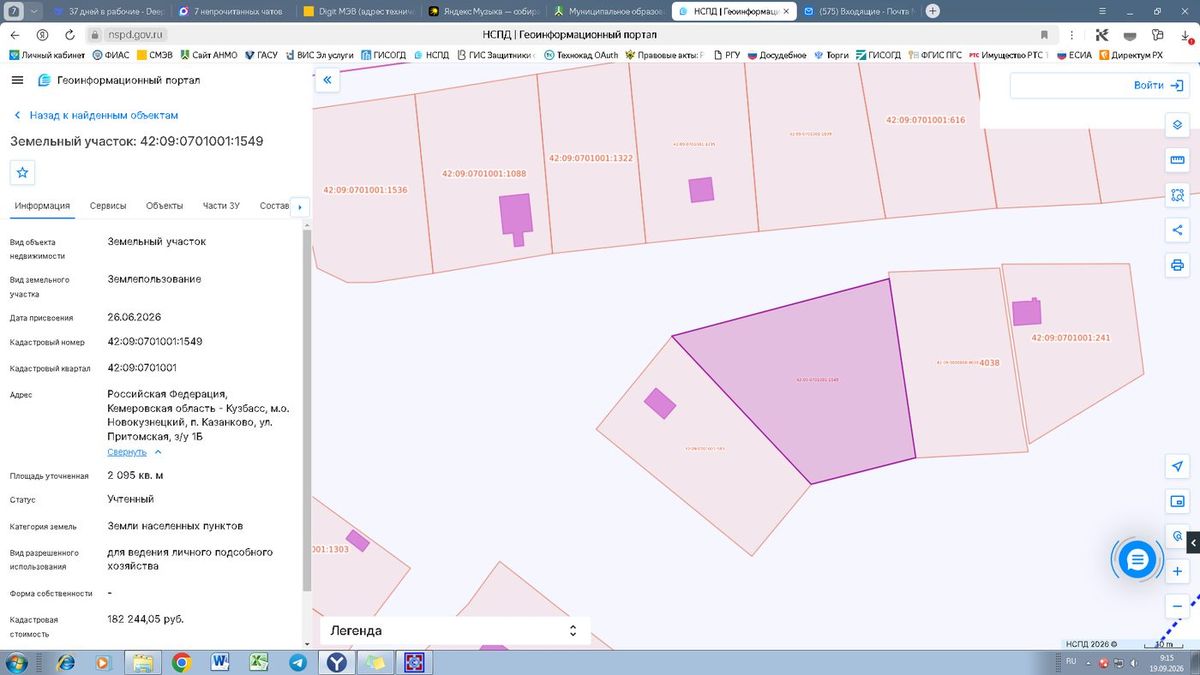Click Назад к найденным объектам link

click(96, 115)
